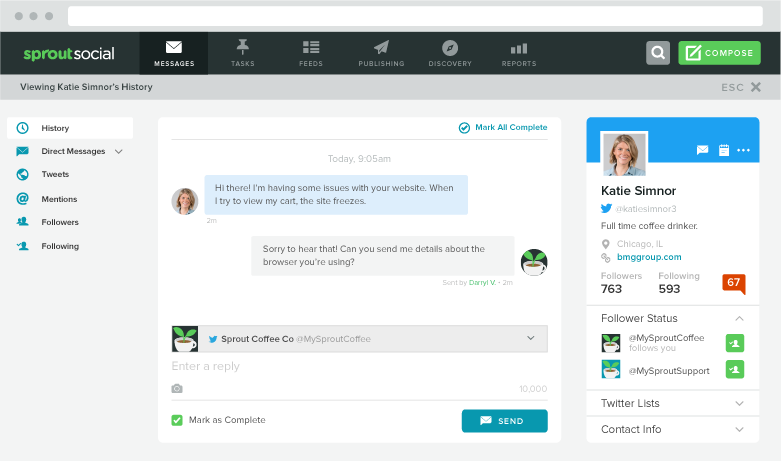Click the Following count 593
The height and width of the screenshot is (461, 781).
669,289
